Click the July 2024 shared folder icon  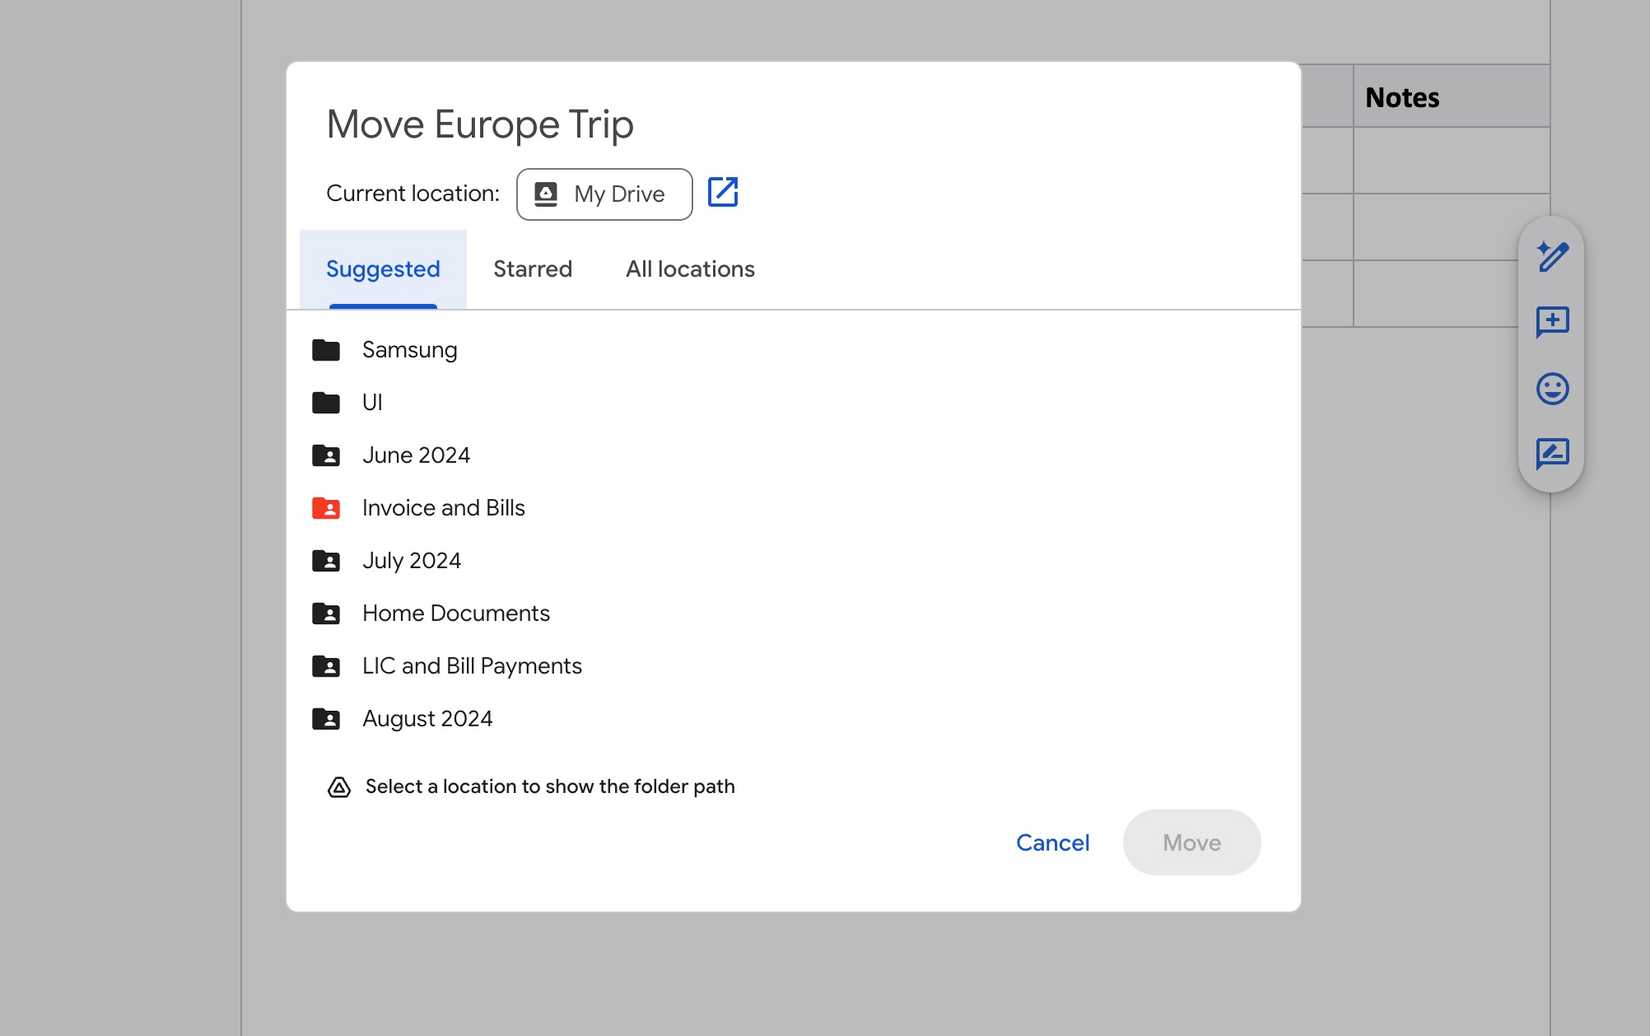pos(326,561)
